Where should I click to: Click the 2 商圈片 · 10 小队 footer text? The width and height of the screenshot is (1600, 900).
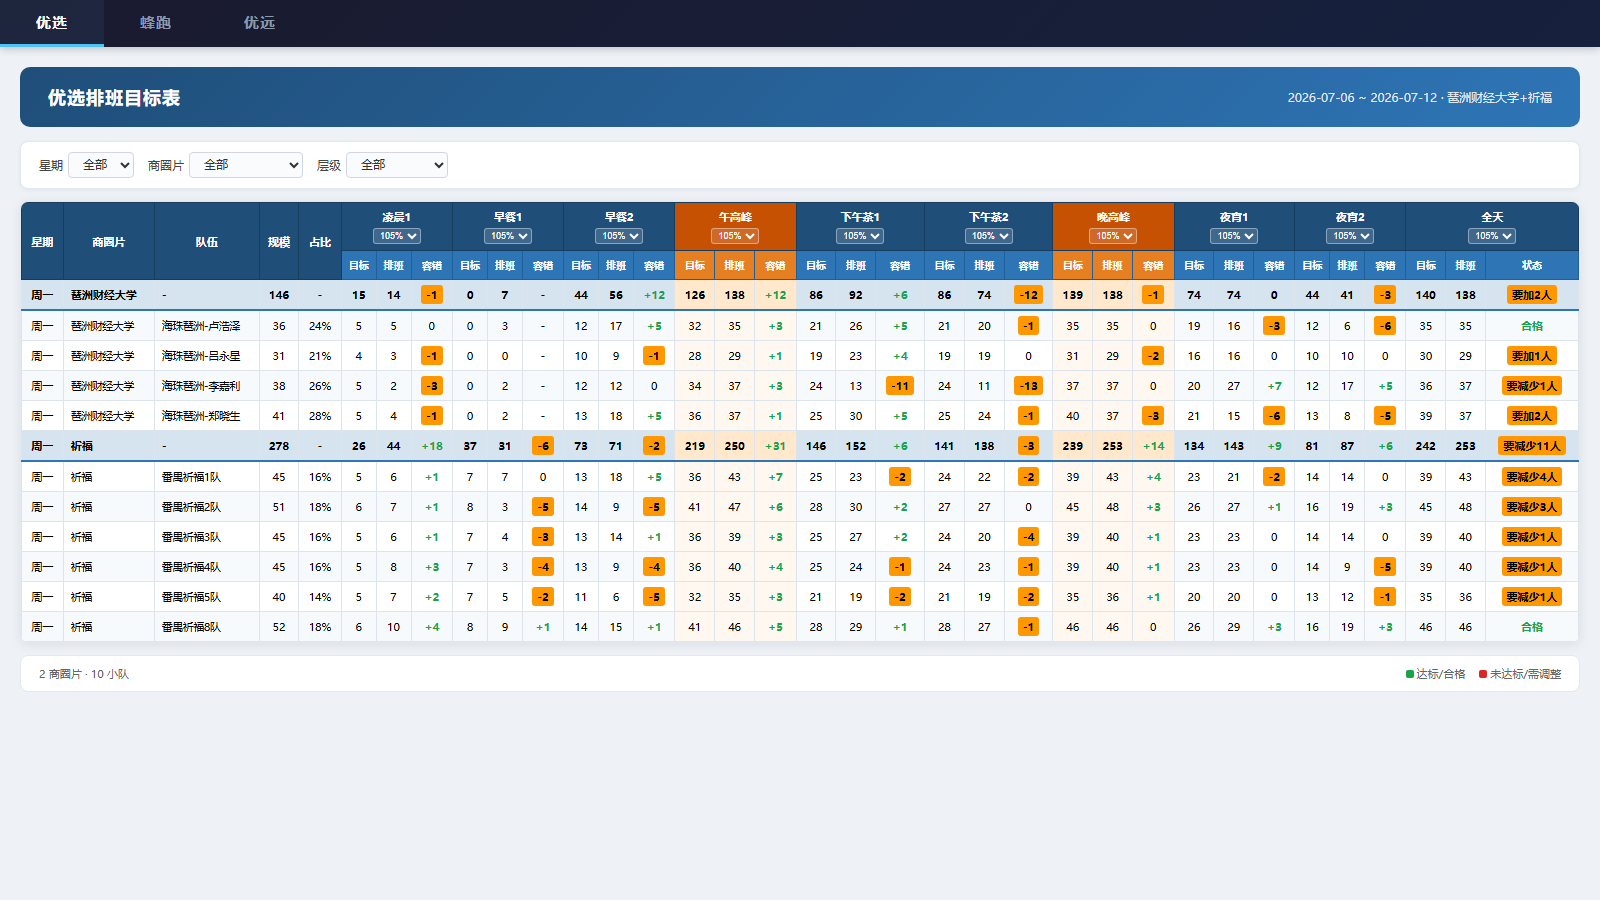tap(84, 674)
